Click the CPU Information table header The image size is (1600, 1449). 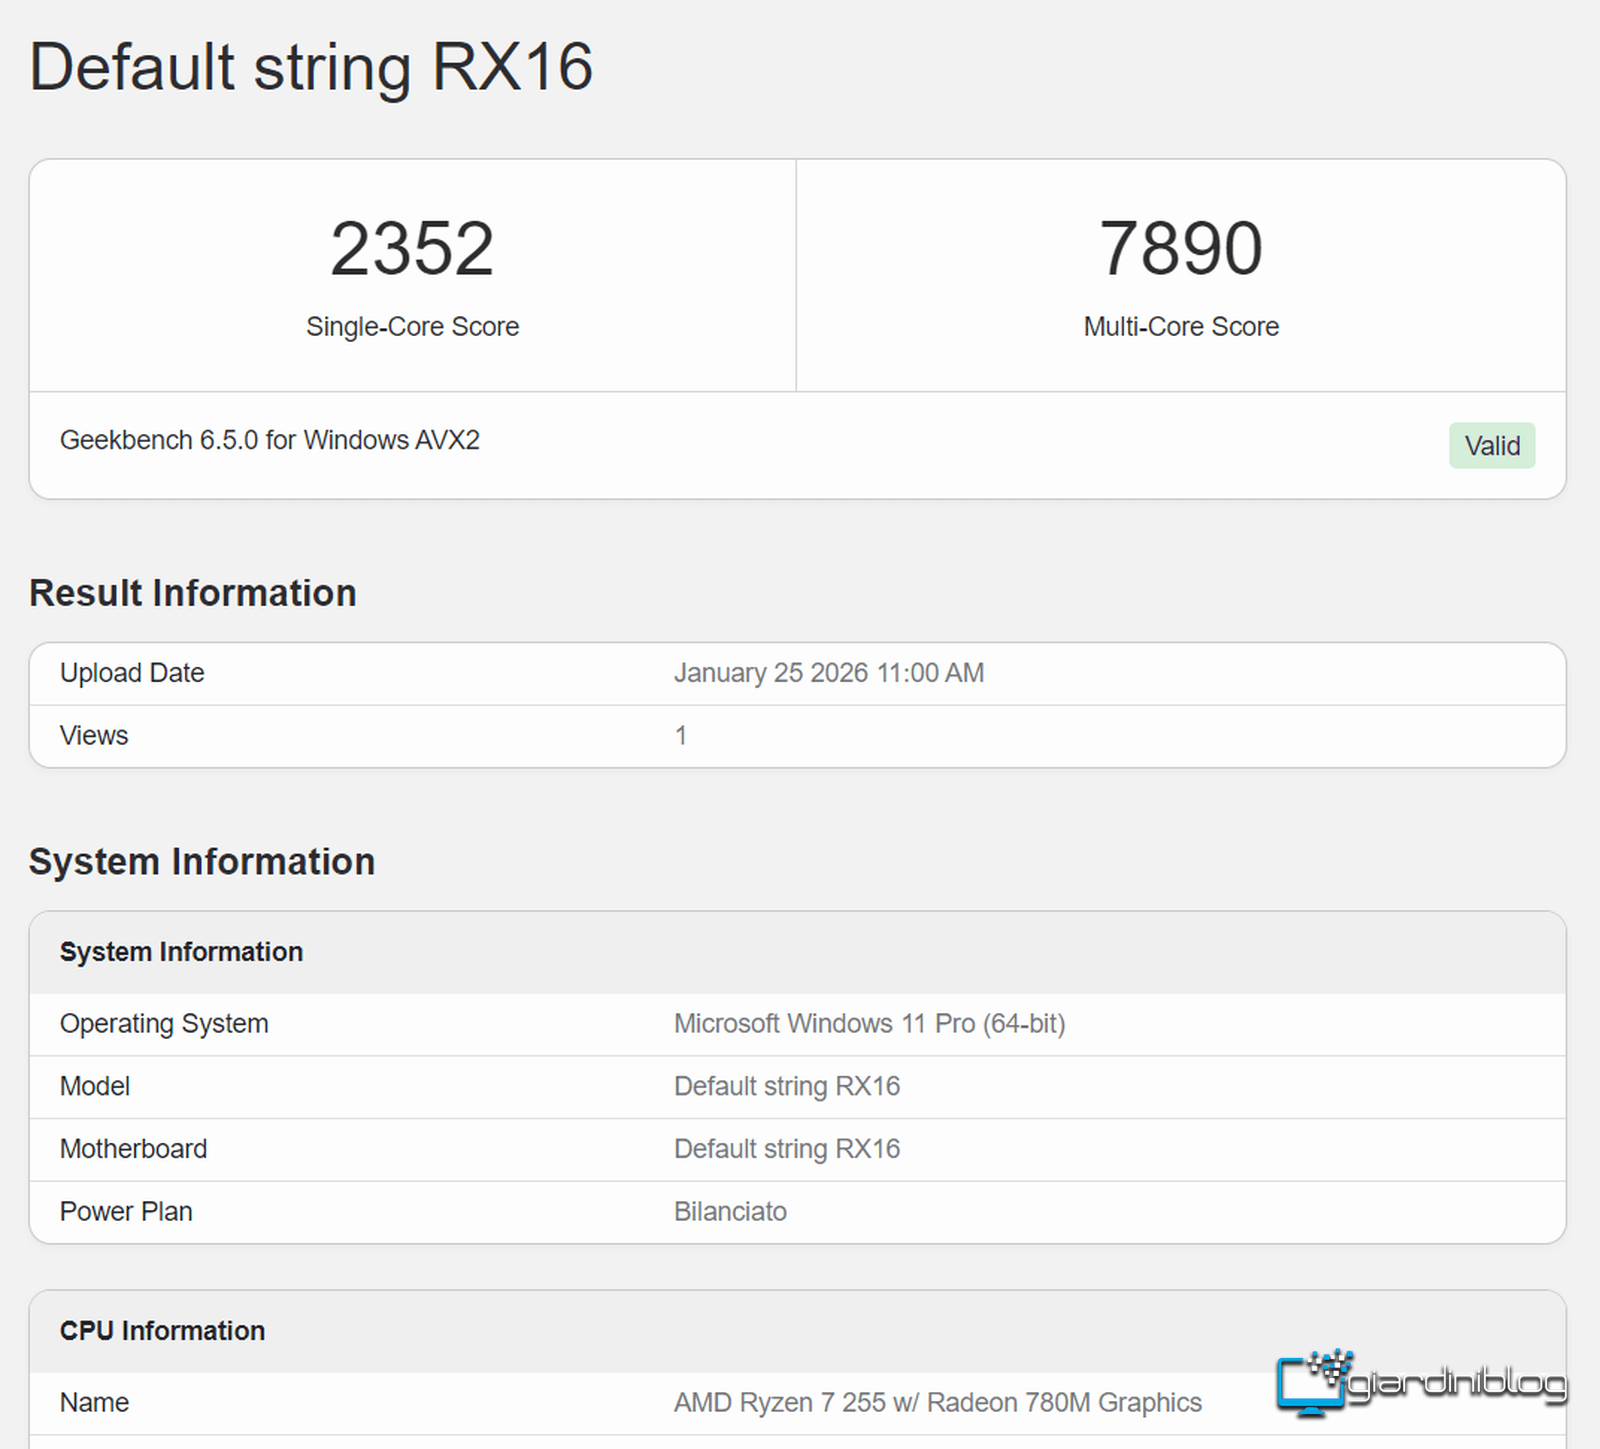162,1331
